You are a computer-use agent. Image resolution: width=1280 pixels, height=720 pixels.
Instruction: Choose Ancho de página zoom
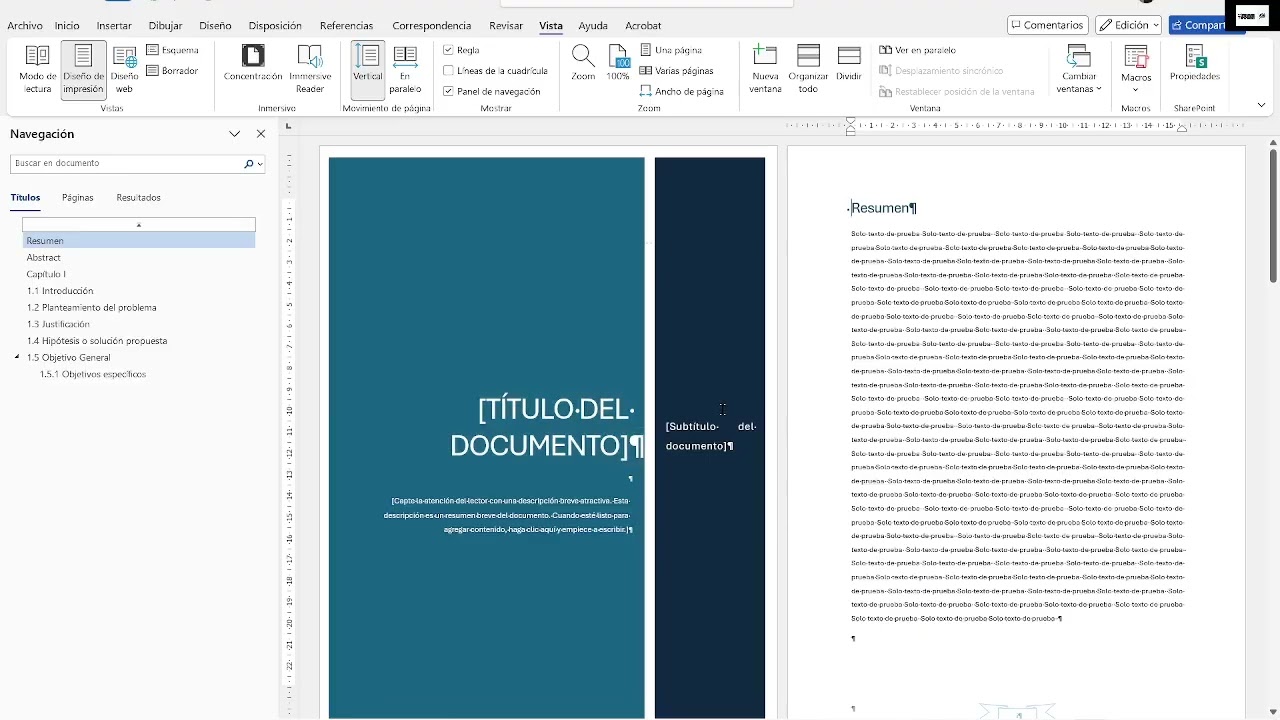[x=682, y=91]
